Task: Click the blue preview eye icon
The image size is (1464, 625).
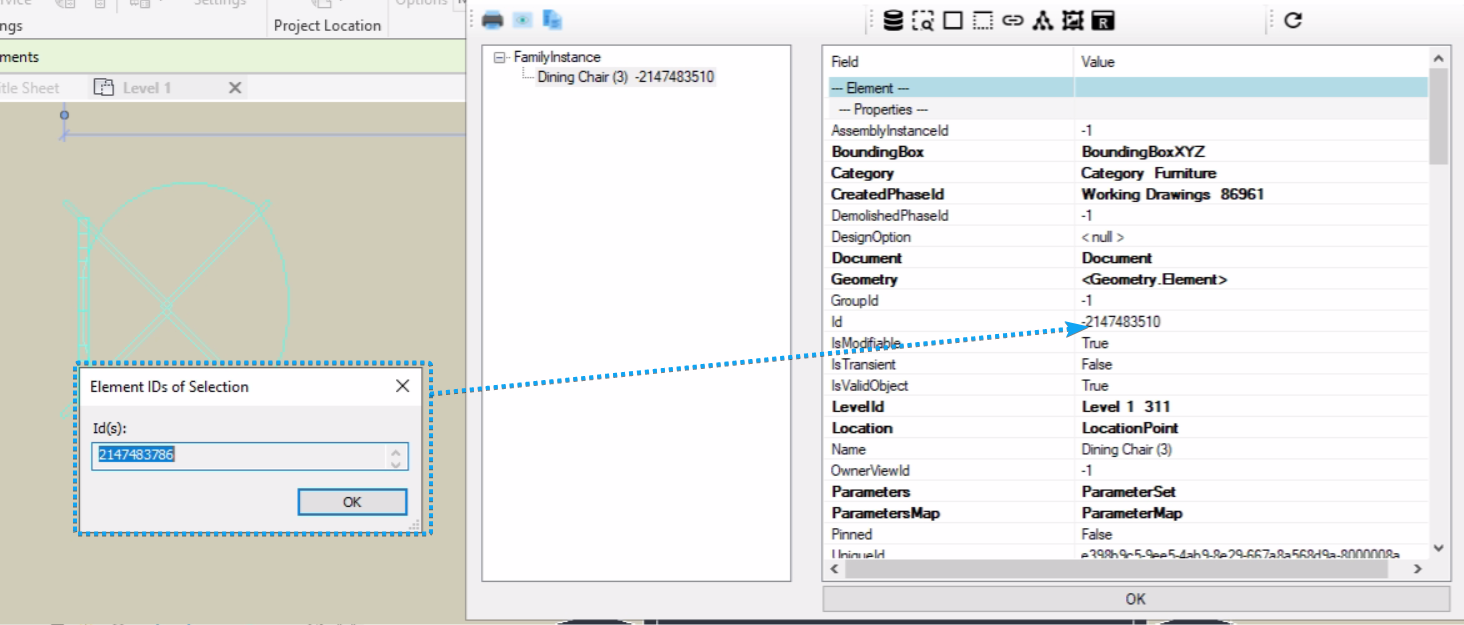Action: click(x=521, y=19)
